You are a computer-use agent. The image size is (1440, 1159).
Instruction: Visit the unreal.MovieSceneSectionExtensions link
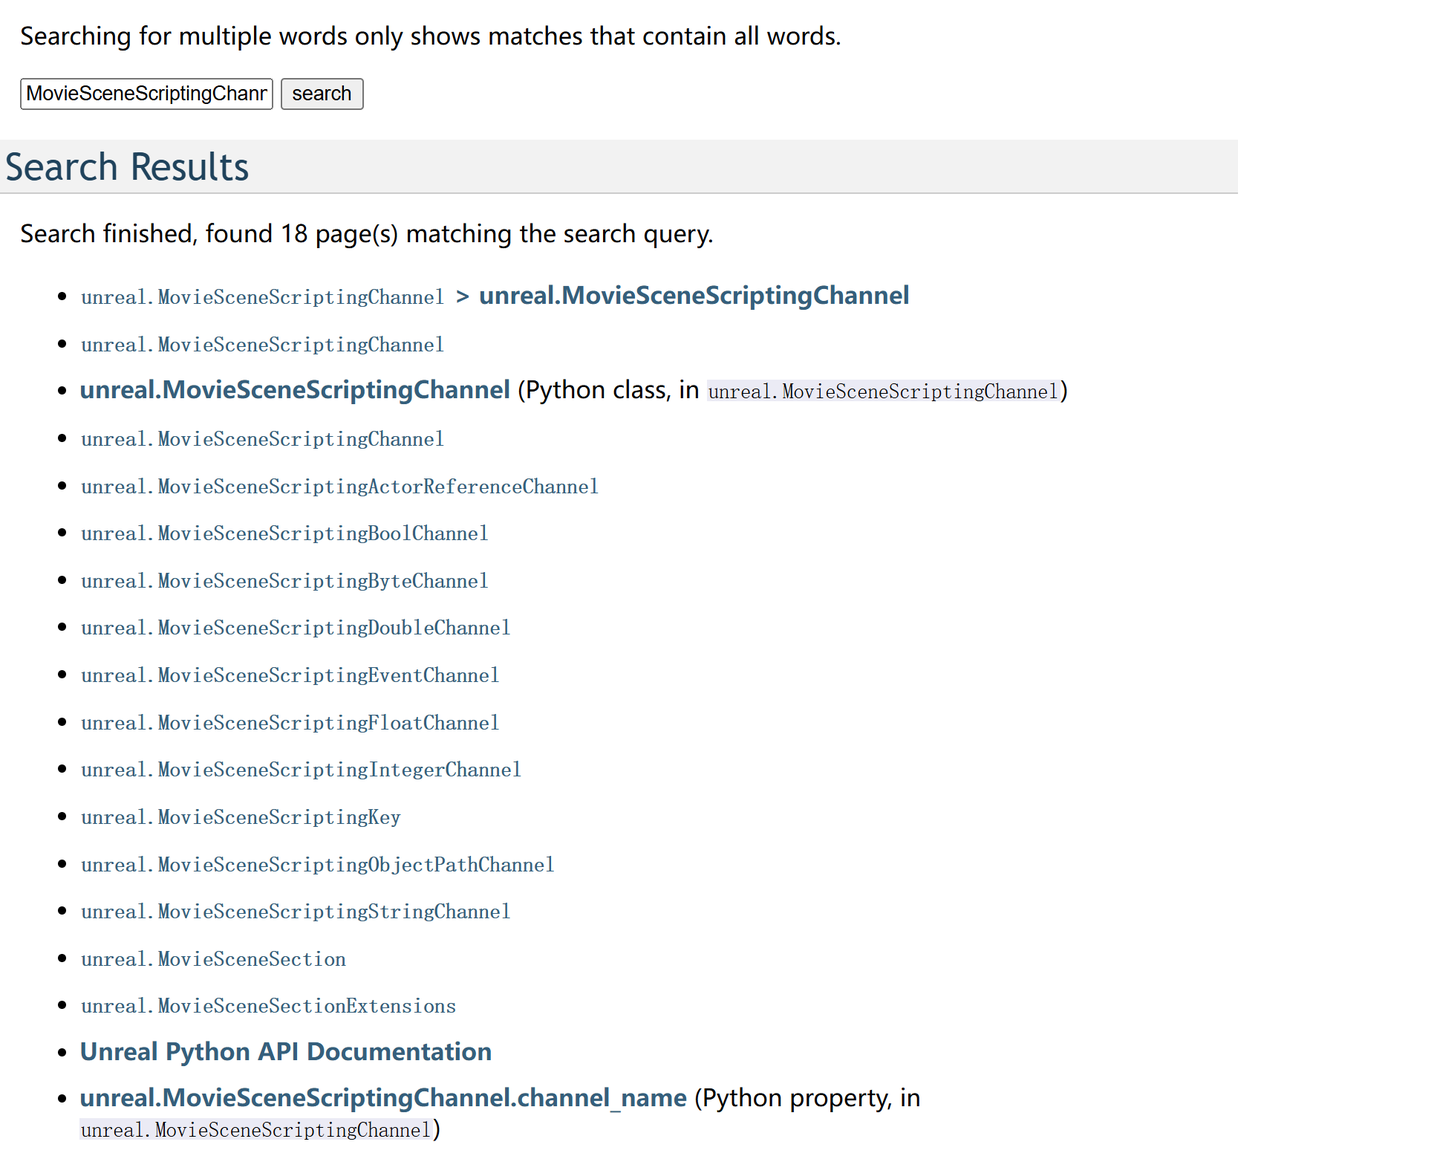point(268,1007)
